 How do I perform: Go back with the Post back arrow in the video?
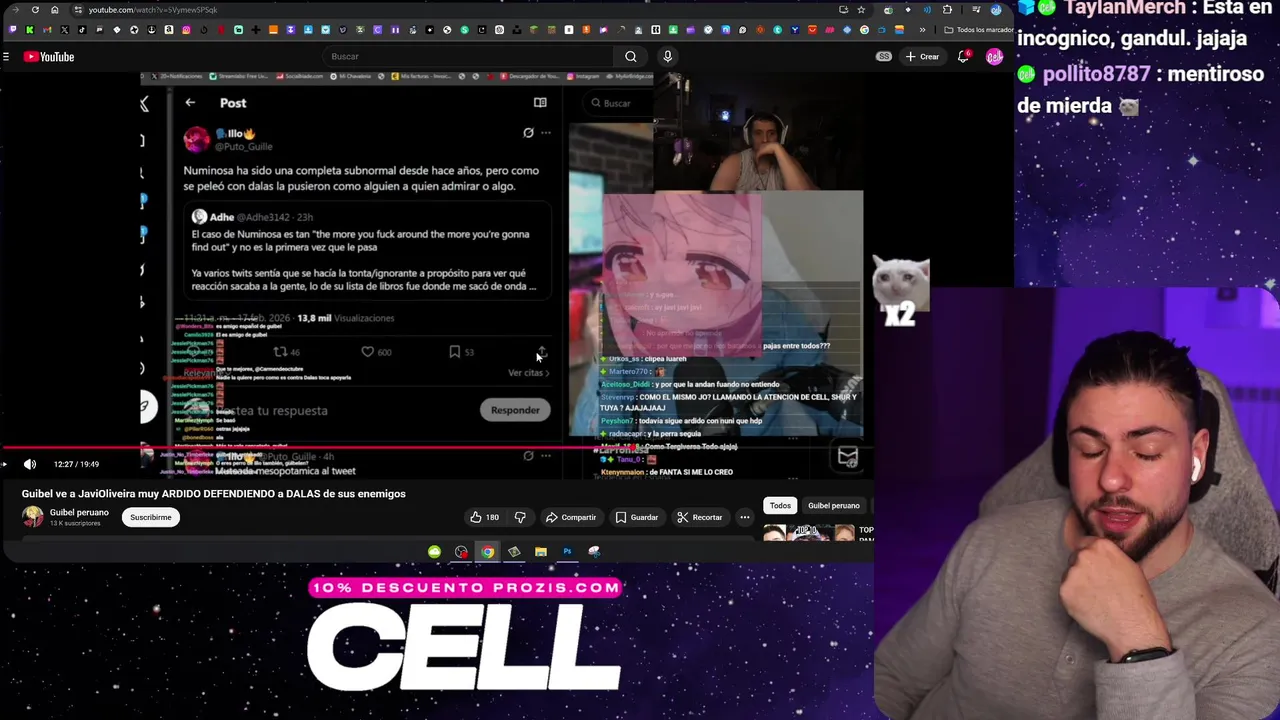pyautogui.click(x=190, y=103)
